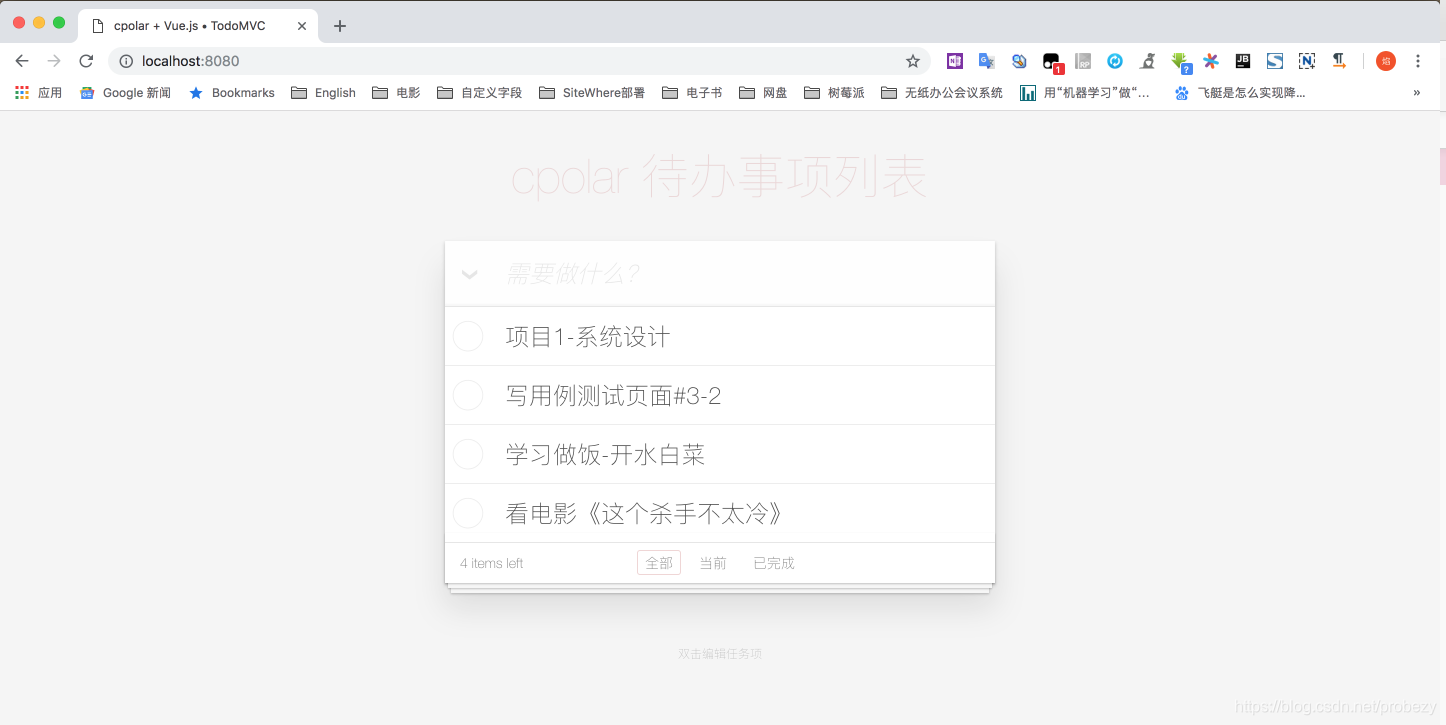The image size is (1446, 725).
Task: Click the page vertical scrollbar thumb
Action: [x=1442, y=166]
